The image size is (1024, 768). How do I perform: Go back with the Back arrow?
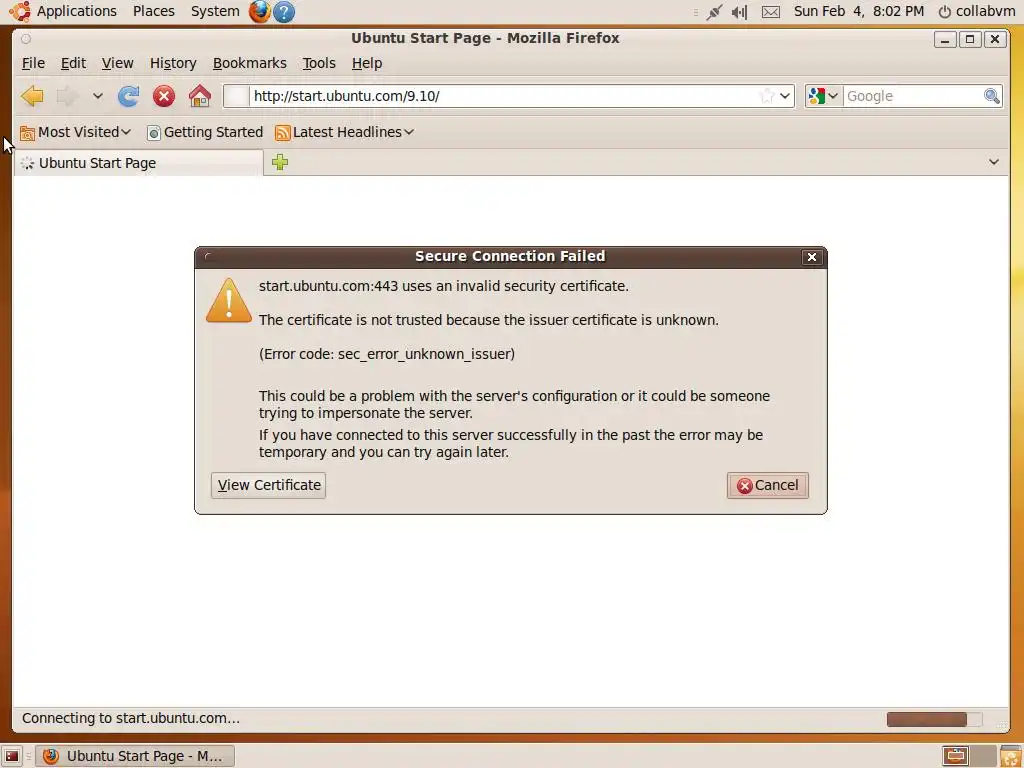pos(32,96)
